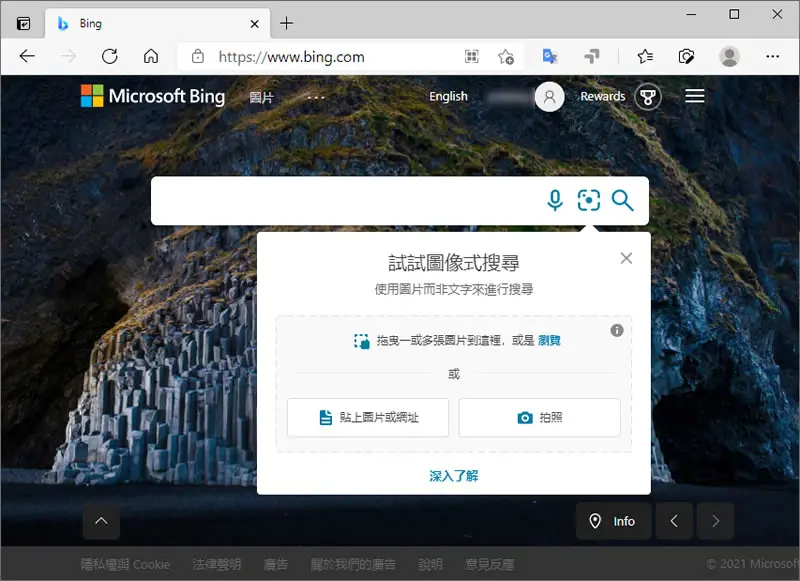Expand the bottom up-chevron panel
Screen dimensions: 800x581
coord(102,521)
